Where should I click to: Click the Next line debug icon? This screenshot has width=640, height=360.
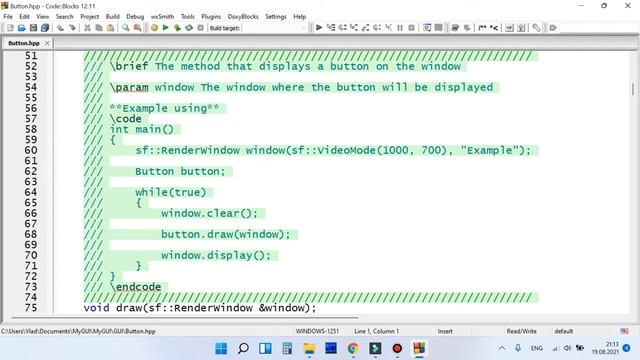(x=342, y=28)
